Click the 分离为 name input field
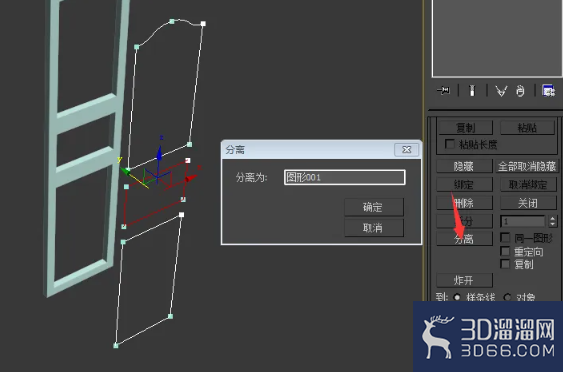 [345, 177]
